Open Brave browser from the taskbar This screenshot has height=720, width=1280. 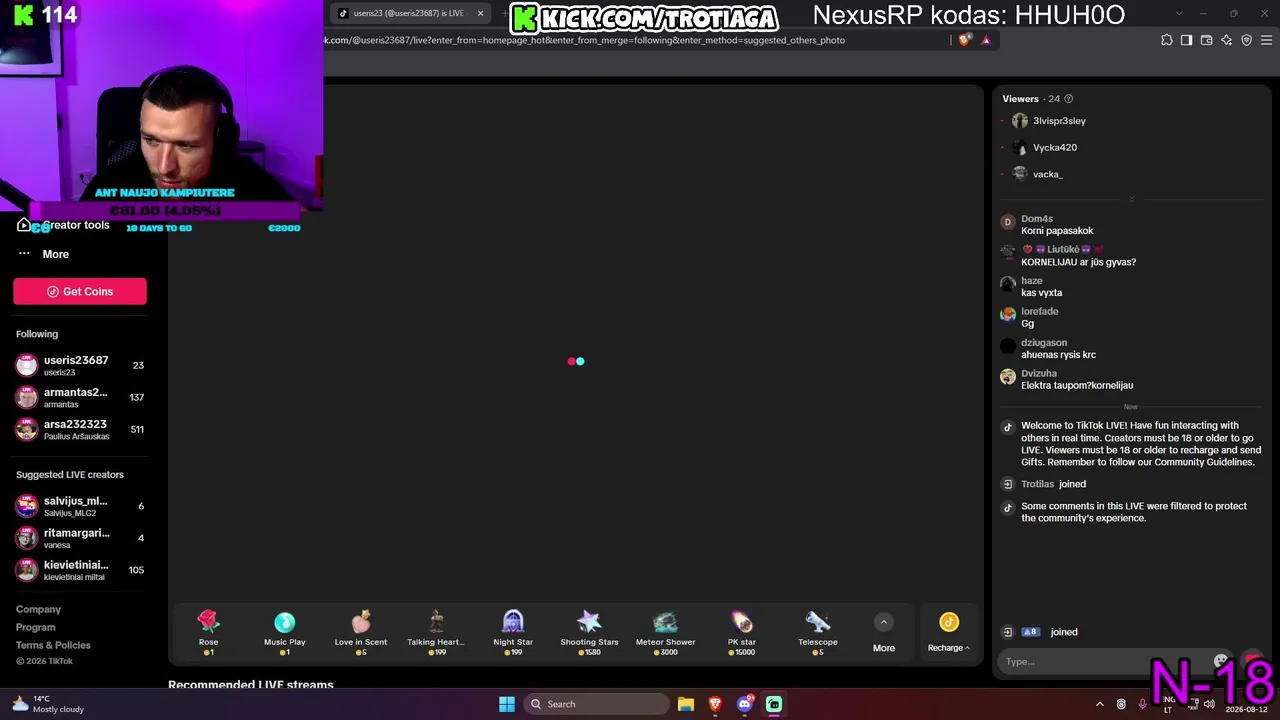click(x=715, y=704)
